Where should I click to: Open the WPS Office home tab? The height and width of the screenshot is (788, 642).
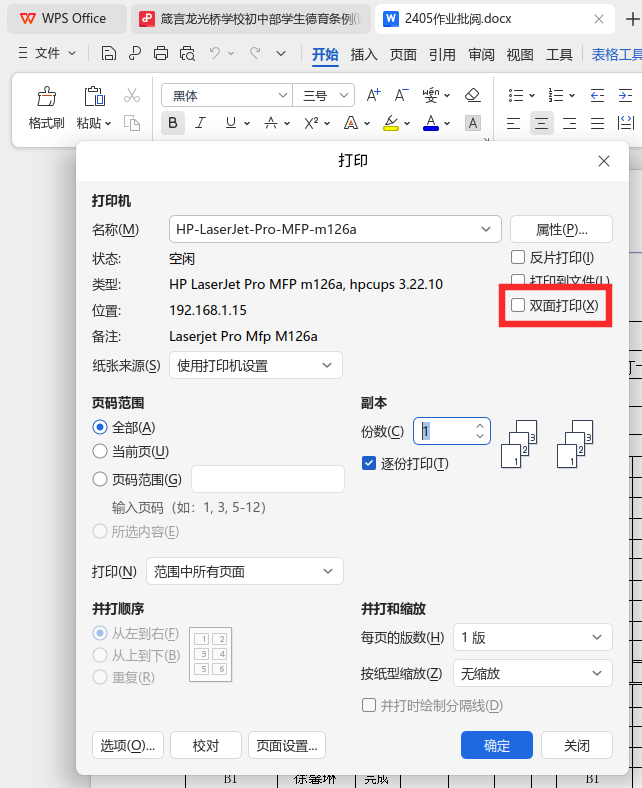click(65, 19)
